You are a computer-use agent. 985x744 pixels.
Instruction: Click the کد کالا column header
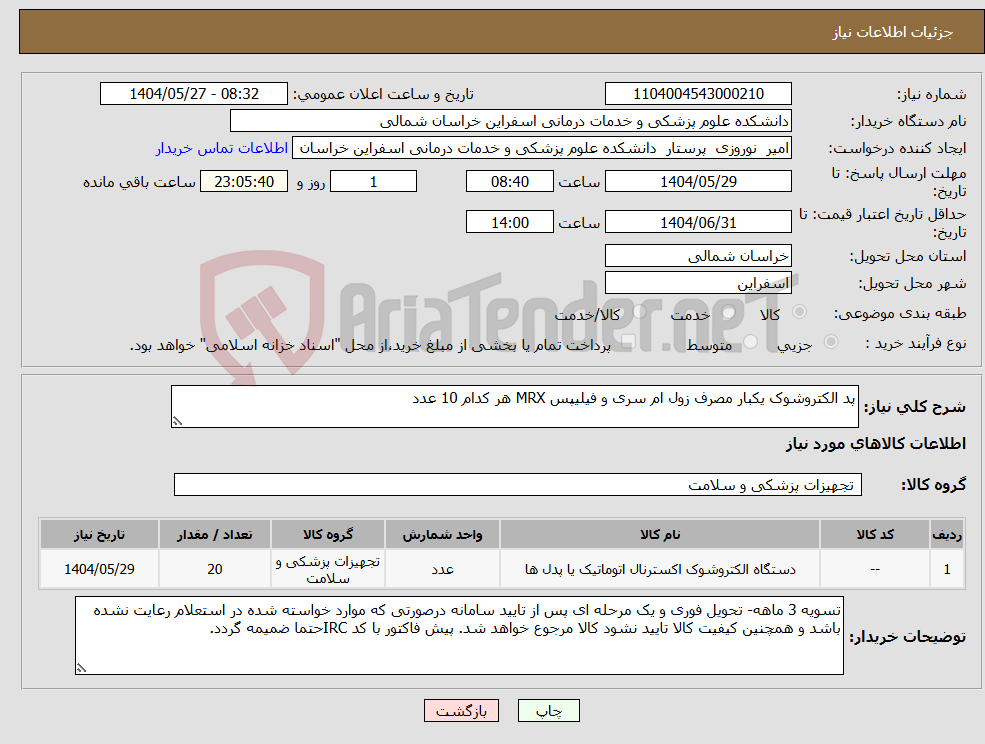click(x=874, y=535)
